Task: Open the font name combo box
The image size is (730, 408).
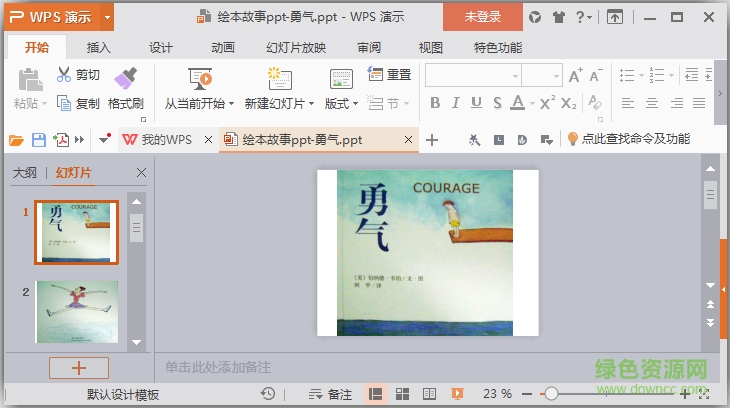Action: [x=472, y=75]
